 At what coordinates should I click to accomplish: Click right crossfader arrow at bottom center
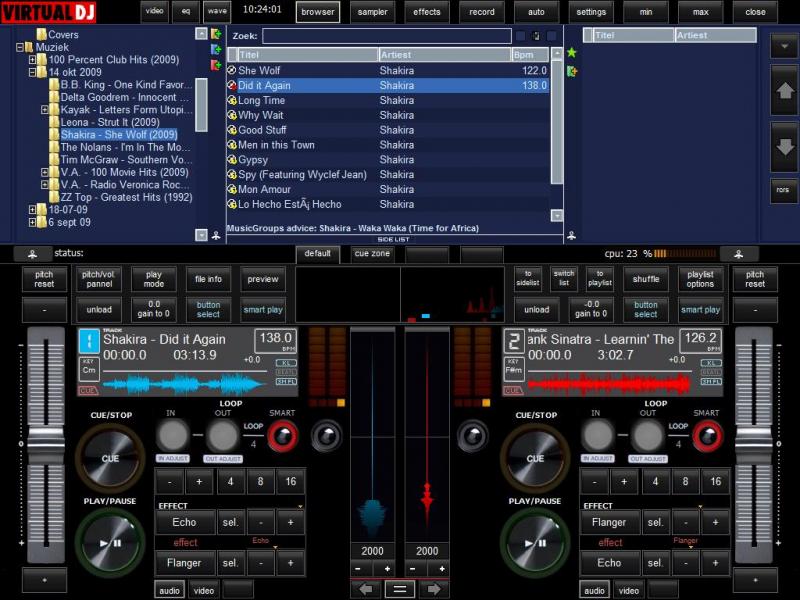point(434,589)
